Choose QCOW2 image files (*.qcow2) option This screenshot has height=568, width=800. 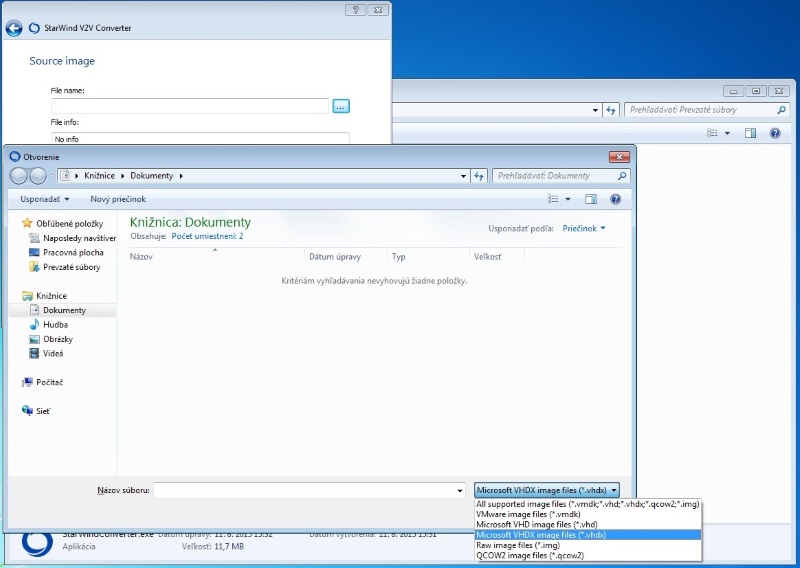click(x=588, y=555)
